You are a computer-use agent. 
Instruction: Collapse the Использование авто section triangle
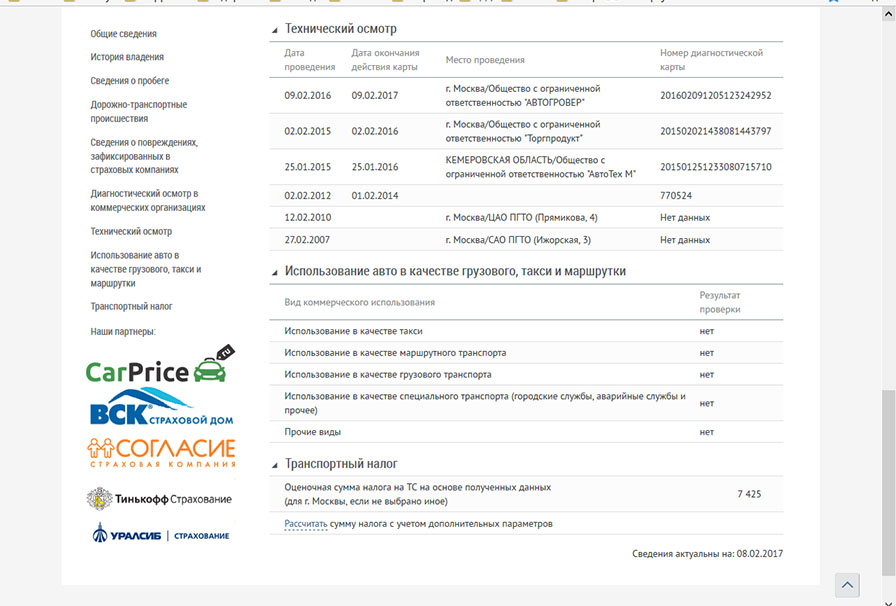tap(275, 272)
